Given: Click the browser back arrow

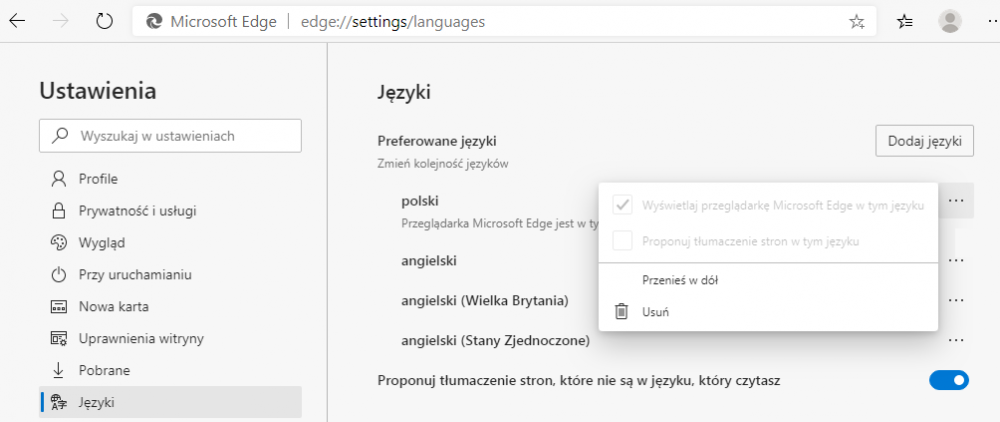Looking at the screenshot, I should click(18, 21).
